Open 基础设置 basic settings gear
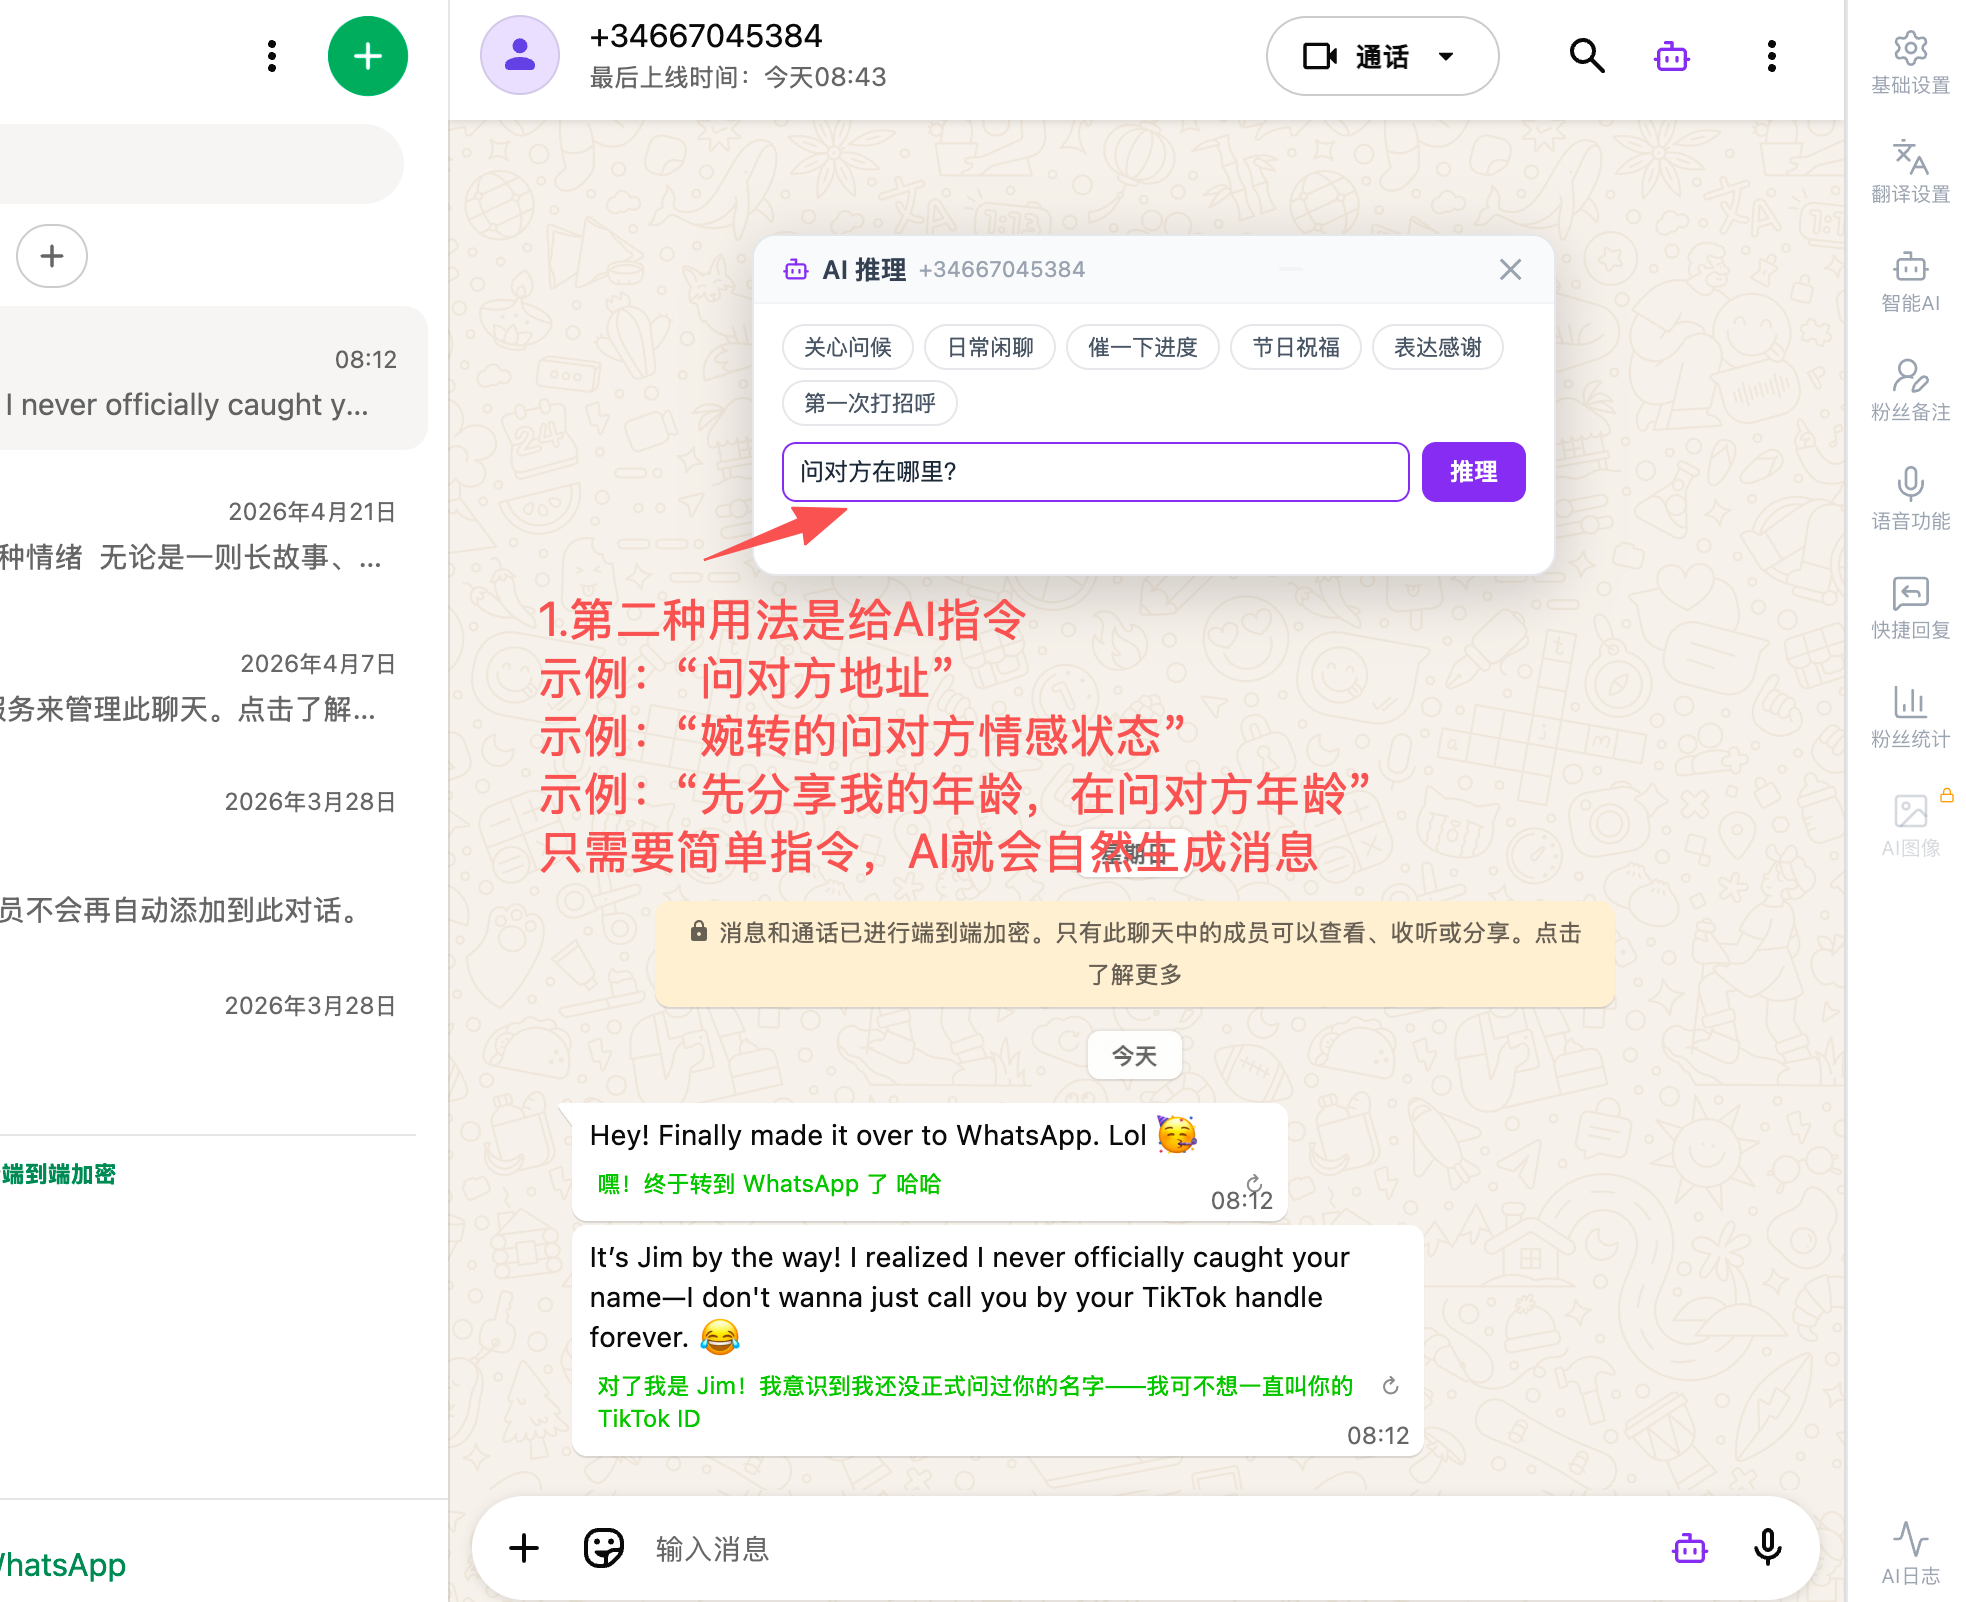Screen dimensions: 1966x1602 point(1910,63)
